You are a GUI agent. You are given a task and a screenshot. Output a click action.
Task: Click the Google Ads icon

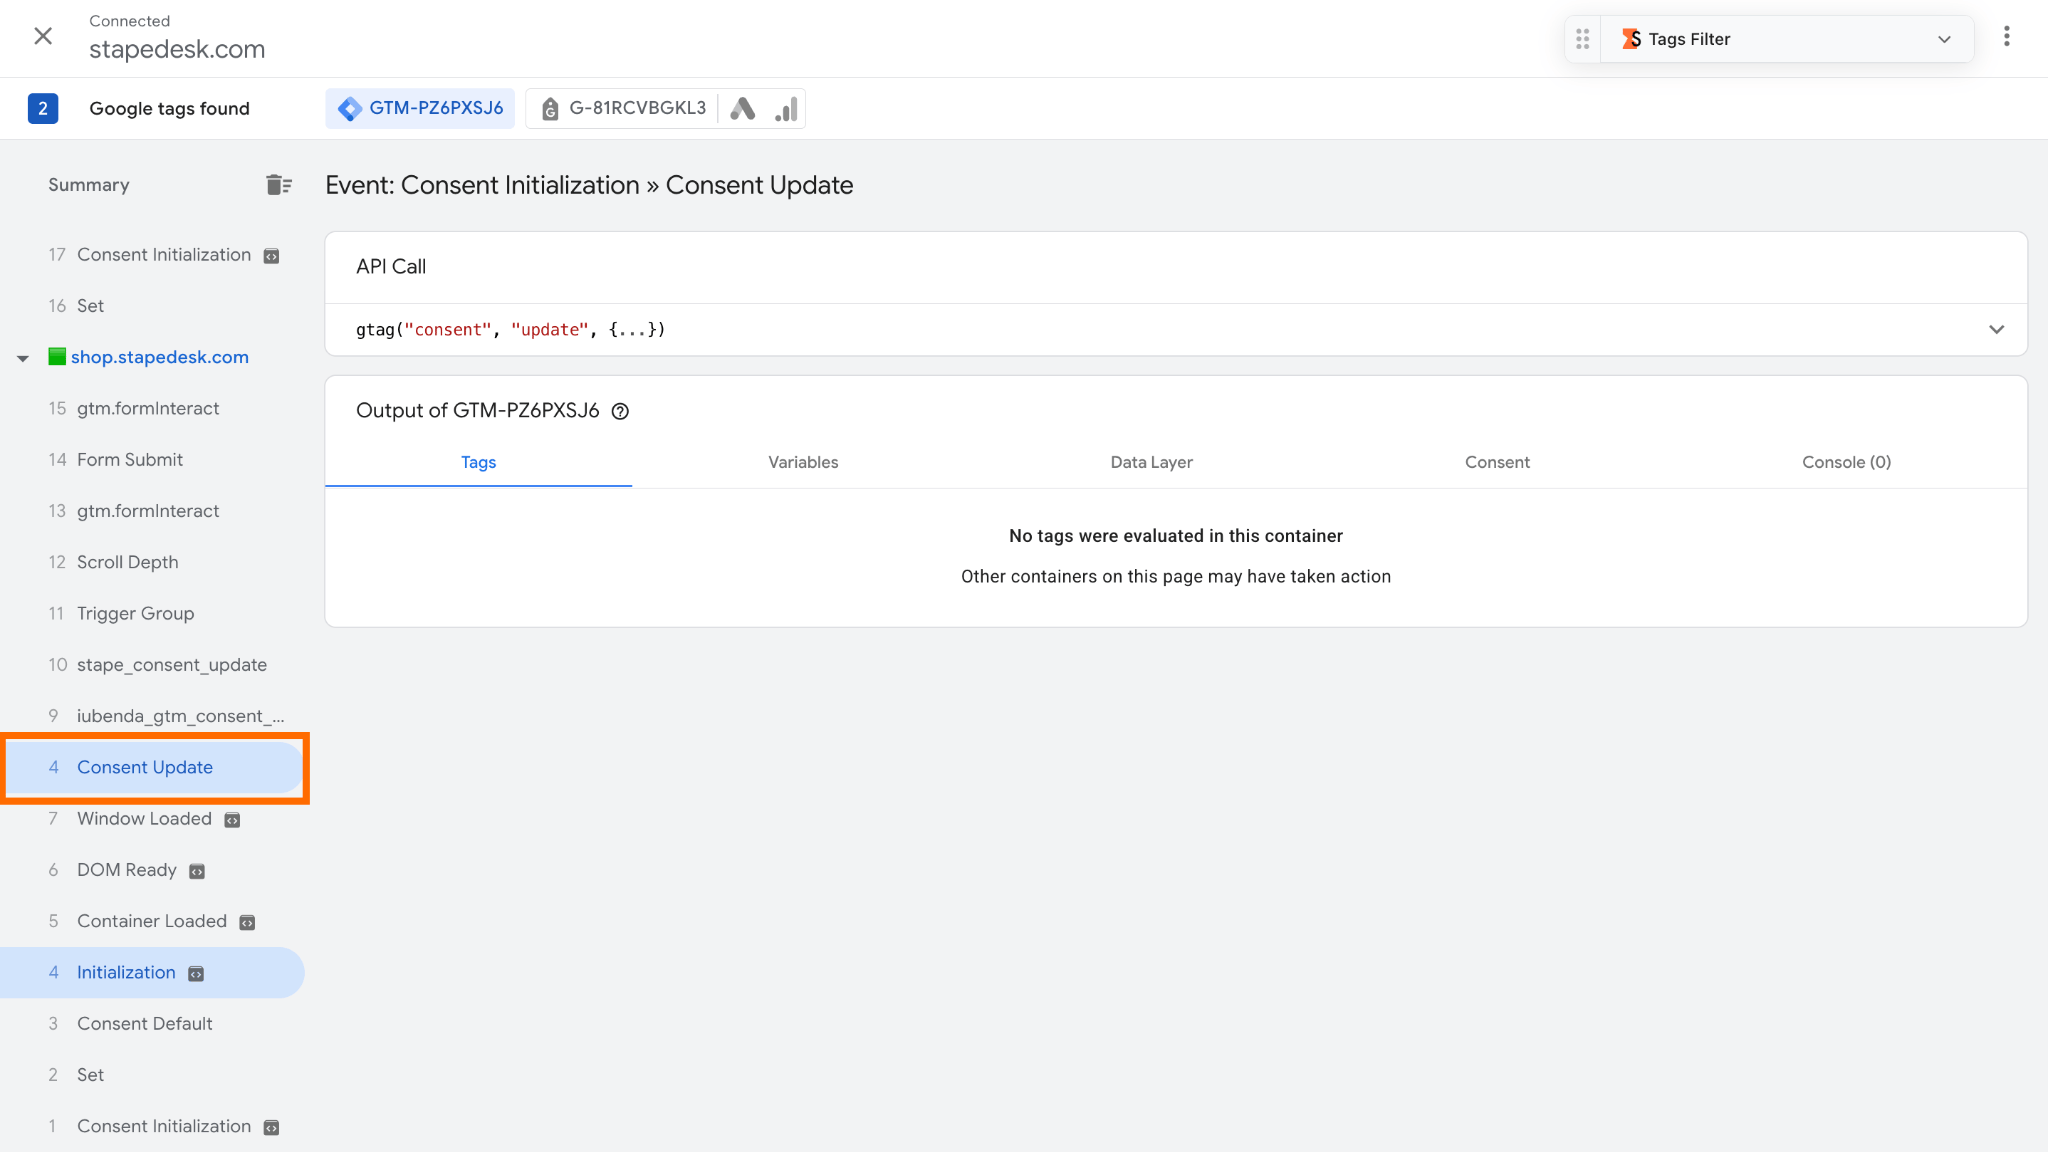pyautogui.click(x=742, y=108)
